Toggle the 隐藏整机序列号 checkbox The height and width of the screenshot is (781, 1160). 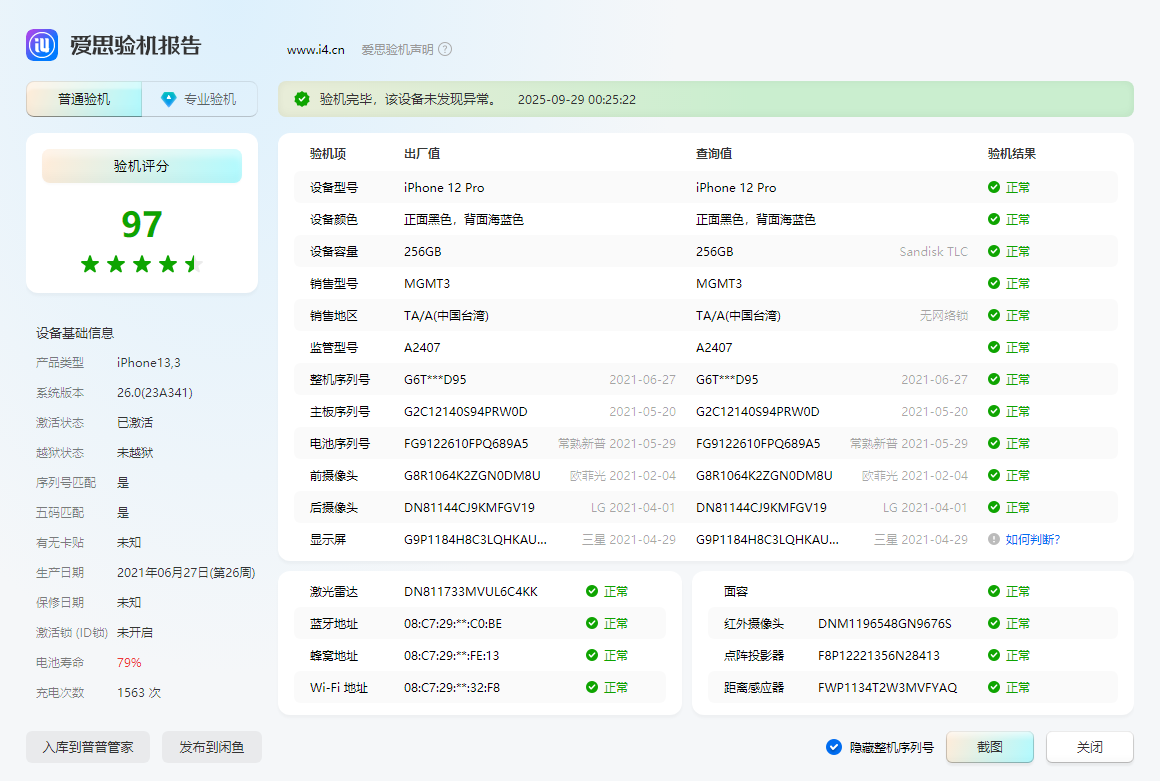pos(834,747)
